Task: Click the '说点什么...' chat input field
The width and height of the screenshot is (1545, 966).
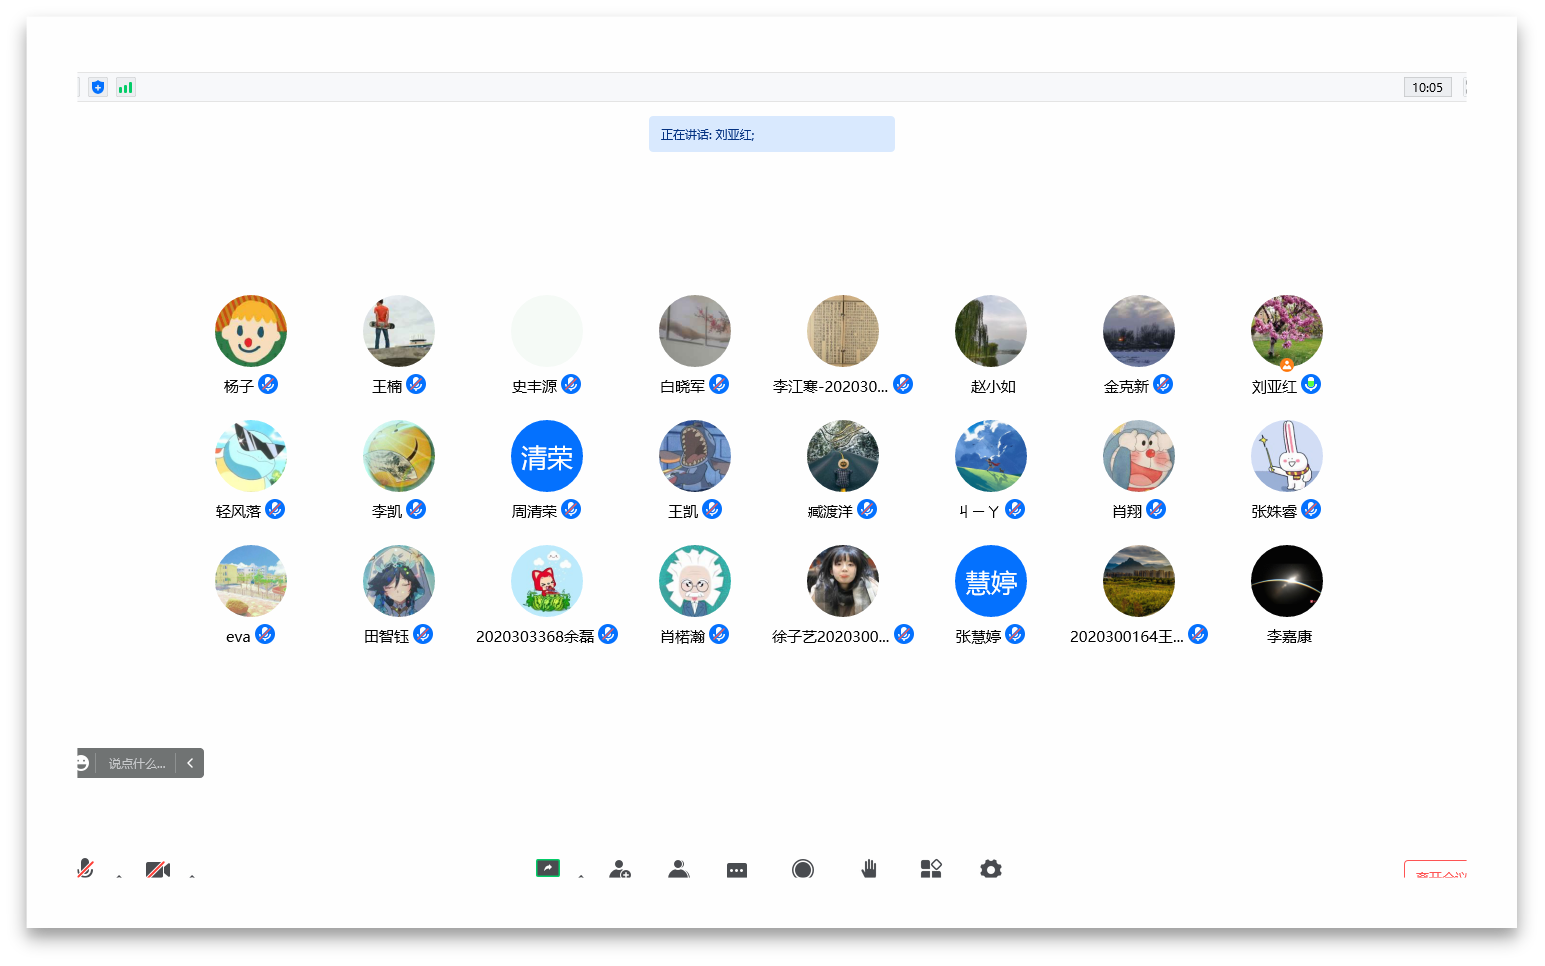Action: 137,763
